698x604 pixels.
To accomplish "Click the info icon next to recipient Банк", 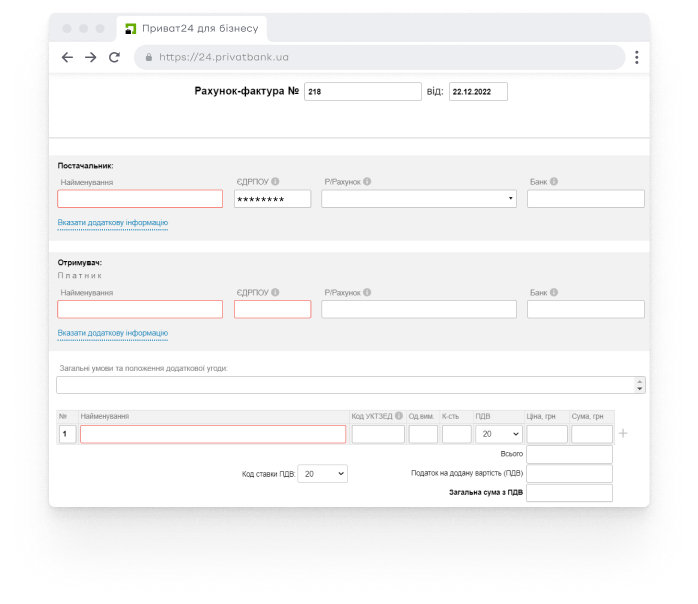I will coord(554,292).
